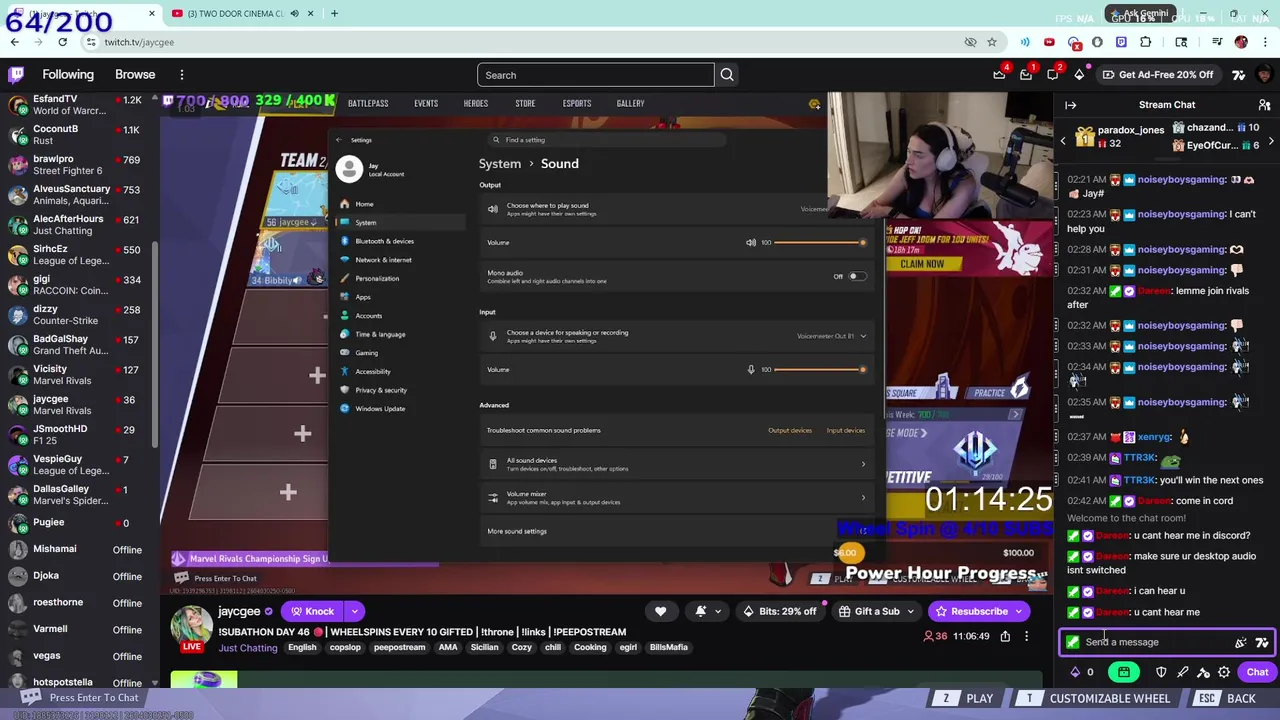The width and height of the screenshot is (1280, 720).
Task: Open brawlpro channel in sidebar
Action: pyautogui.click(x=78, y=164)
